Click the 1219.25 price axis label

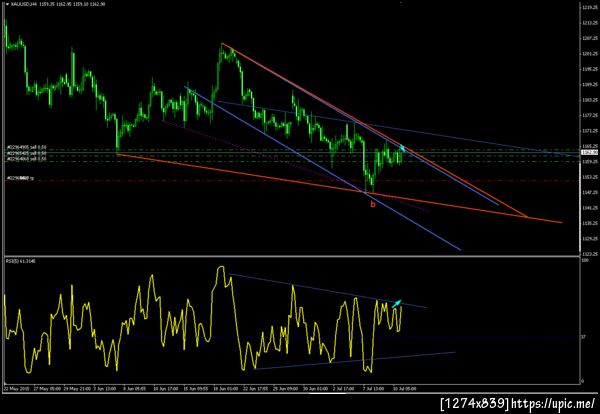[590, 7]
